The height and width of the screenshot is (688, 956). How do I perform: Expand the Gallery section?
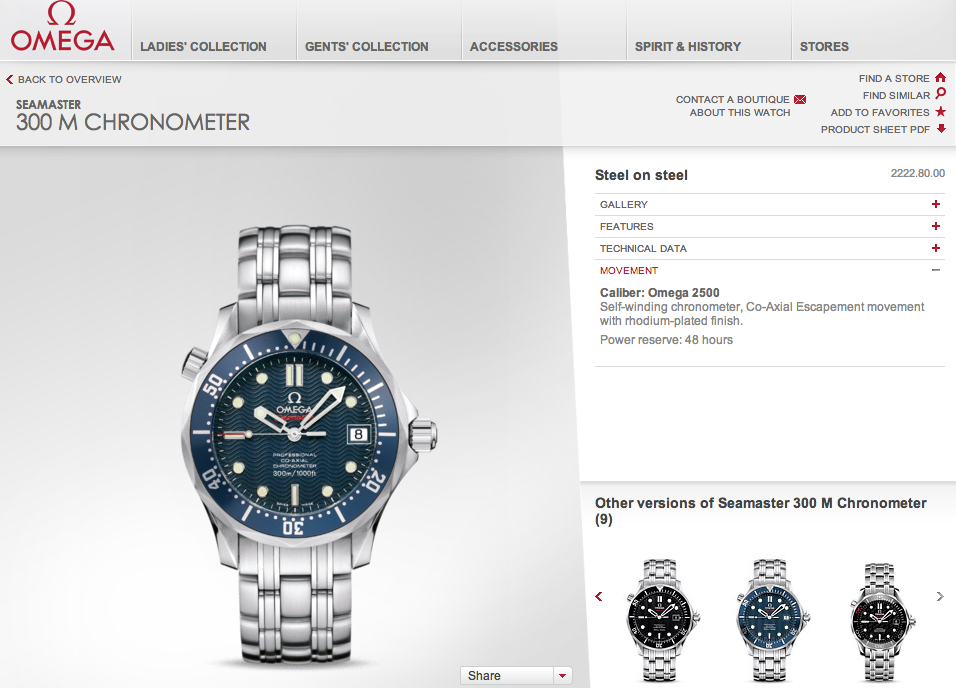pos(769,204)
